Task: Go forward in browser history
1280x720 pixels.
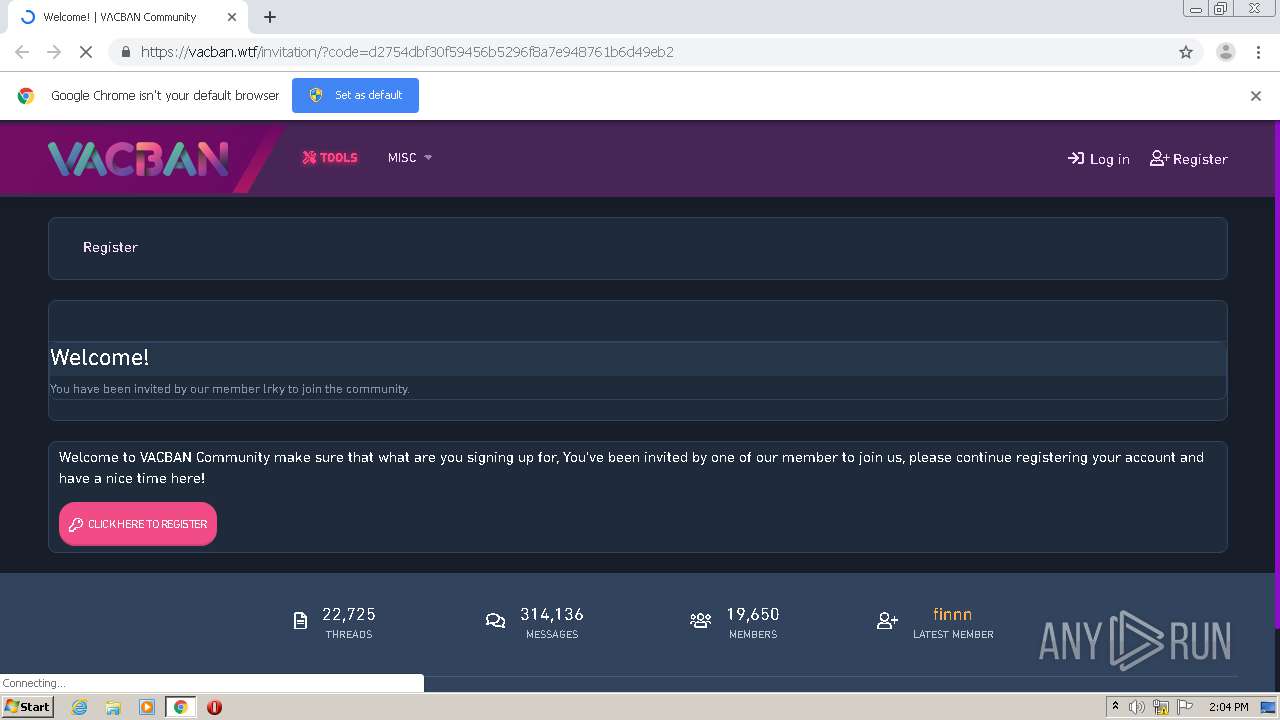Action: pyautogui.click(x=54, y=52)
